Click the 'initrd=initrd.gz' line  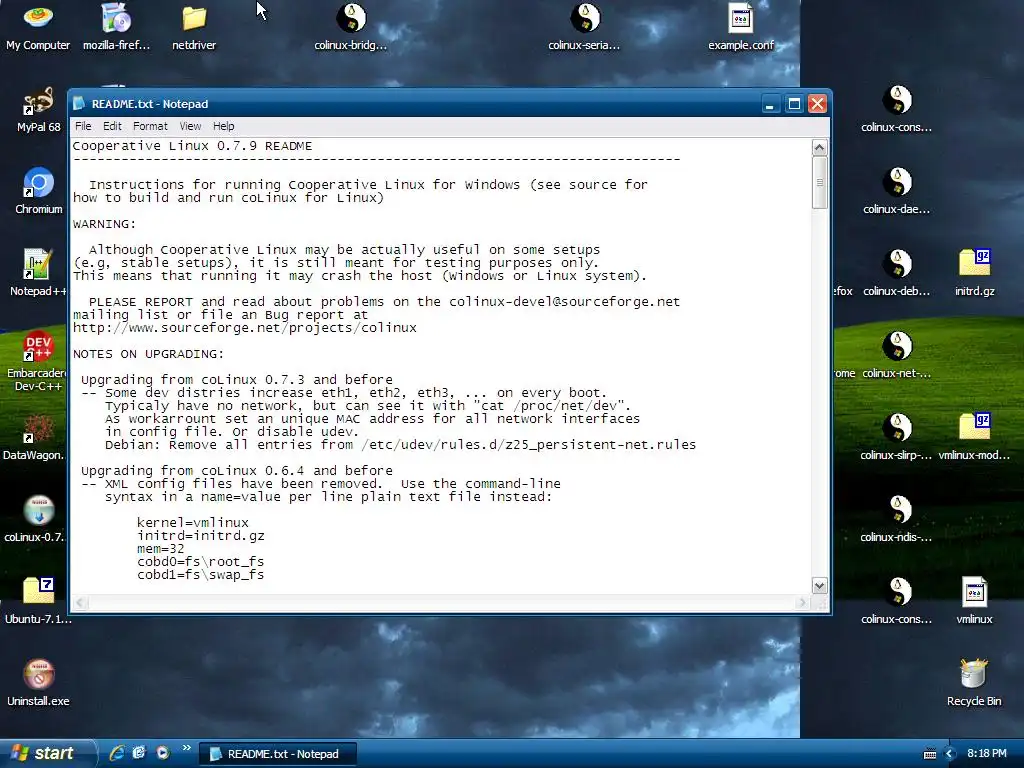click(200, 536)
